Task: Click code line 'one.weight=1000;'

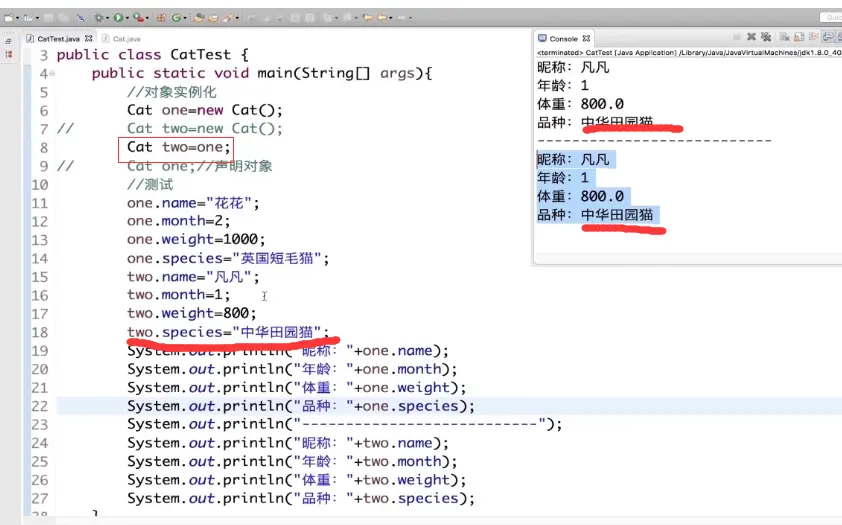Action: pyautogui.click(x=196, y=239)
